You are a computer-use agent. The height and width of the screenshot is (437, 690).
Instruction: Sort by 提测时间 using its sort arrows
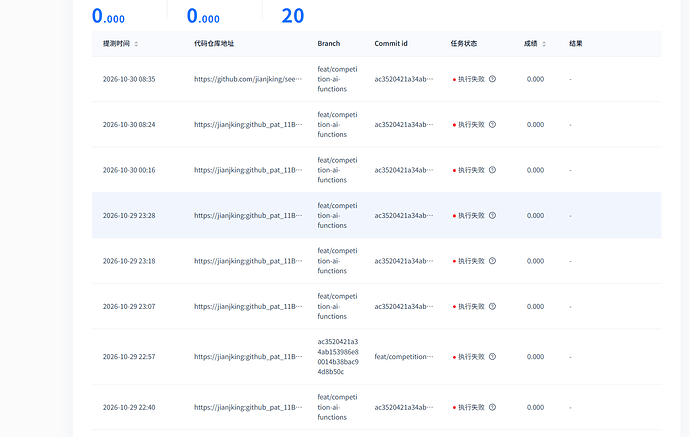pyautogui.click(x=136, y=44)
